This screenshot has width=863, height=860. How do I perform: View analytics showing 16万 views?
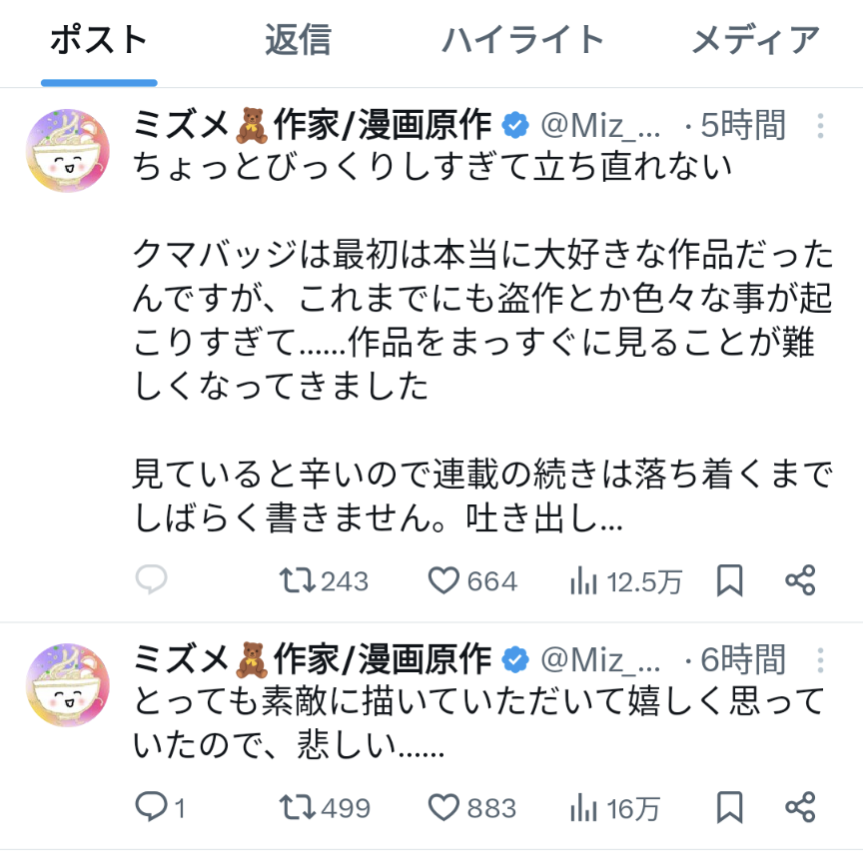pyautogui.click(x=583, y=807)
